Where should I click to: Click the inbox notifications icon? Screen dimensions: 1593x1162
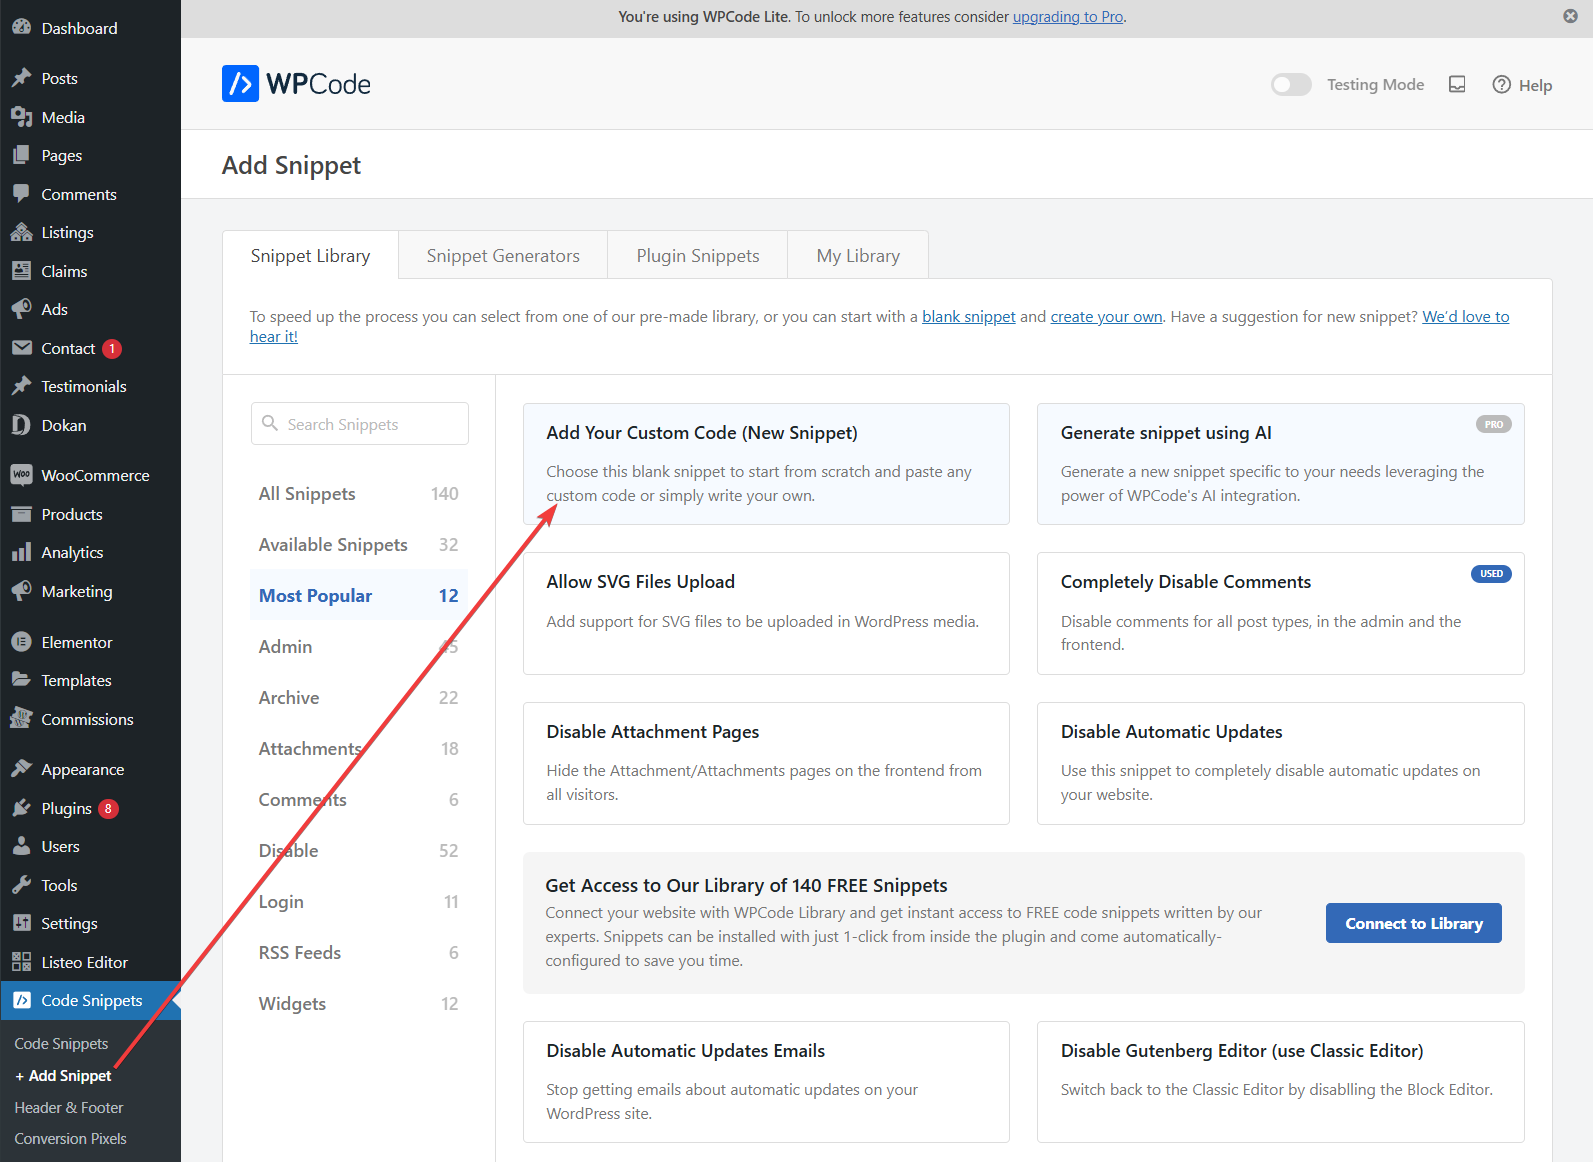[x=1457, y=85]
